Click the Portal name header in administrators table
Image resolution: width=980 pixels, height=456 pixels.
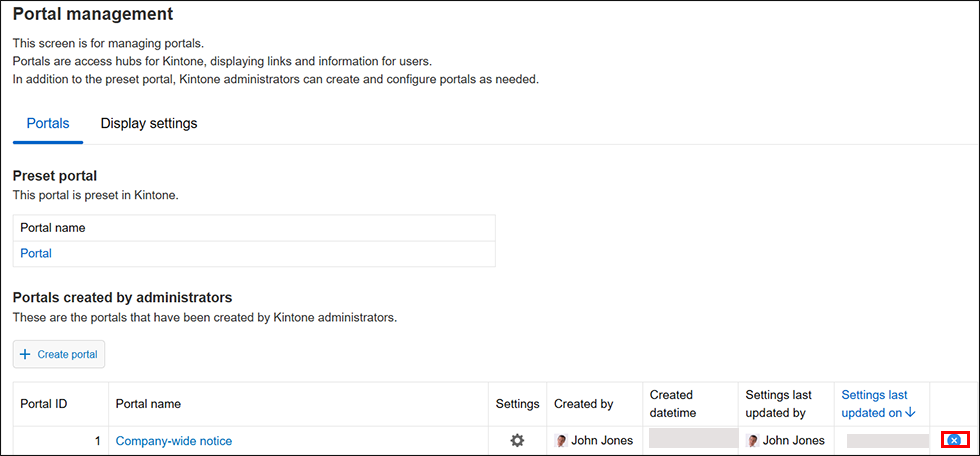tap(148, 404)
